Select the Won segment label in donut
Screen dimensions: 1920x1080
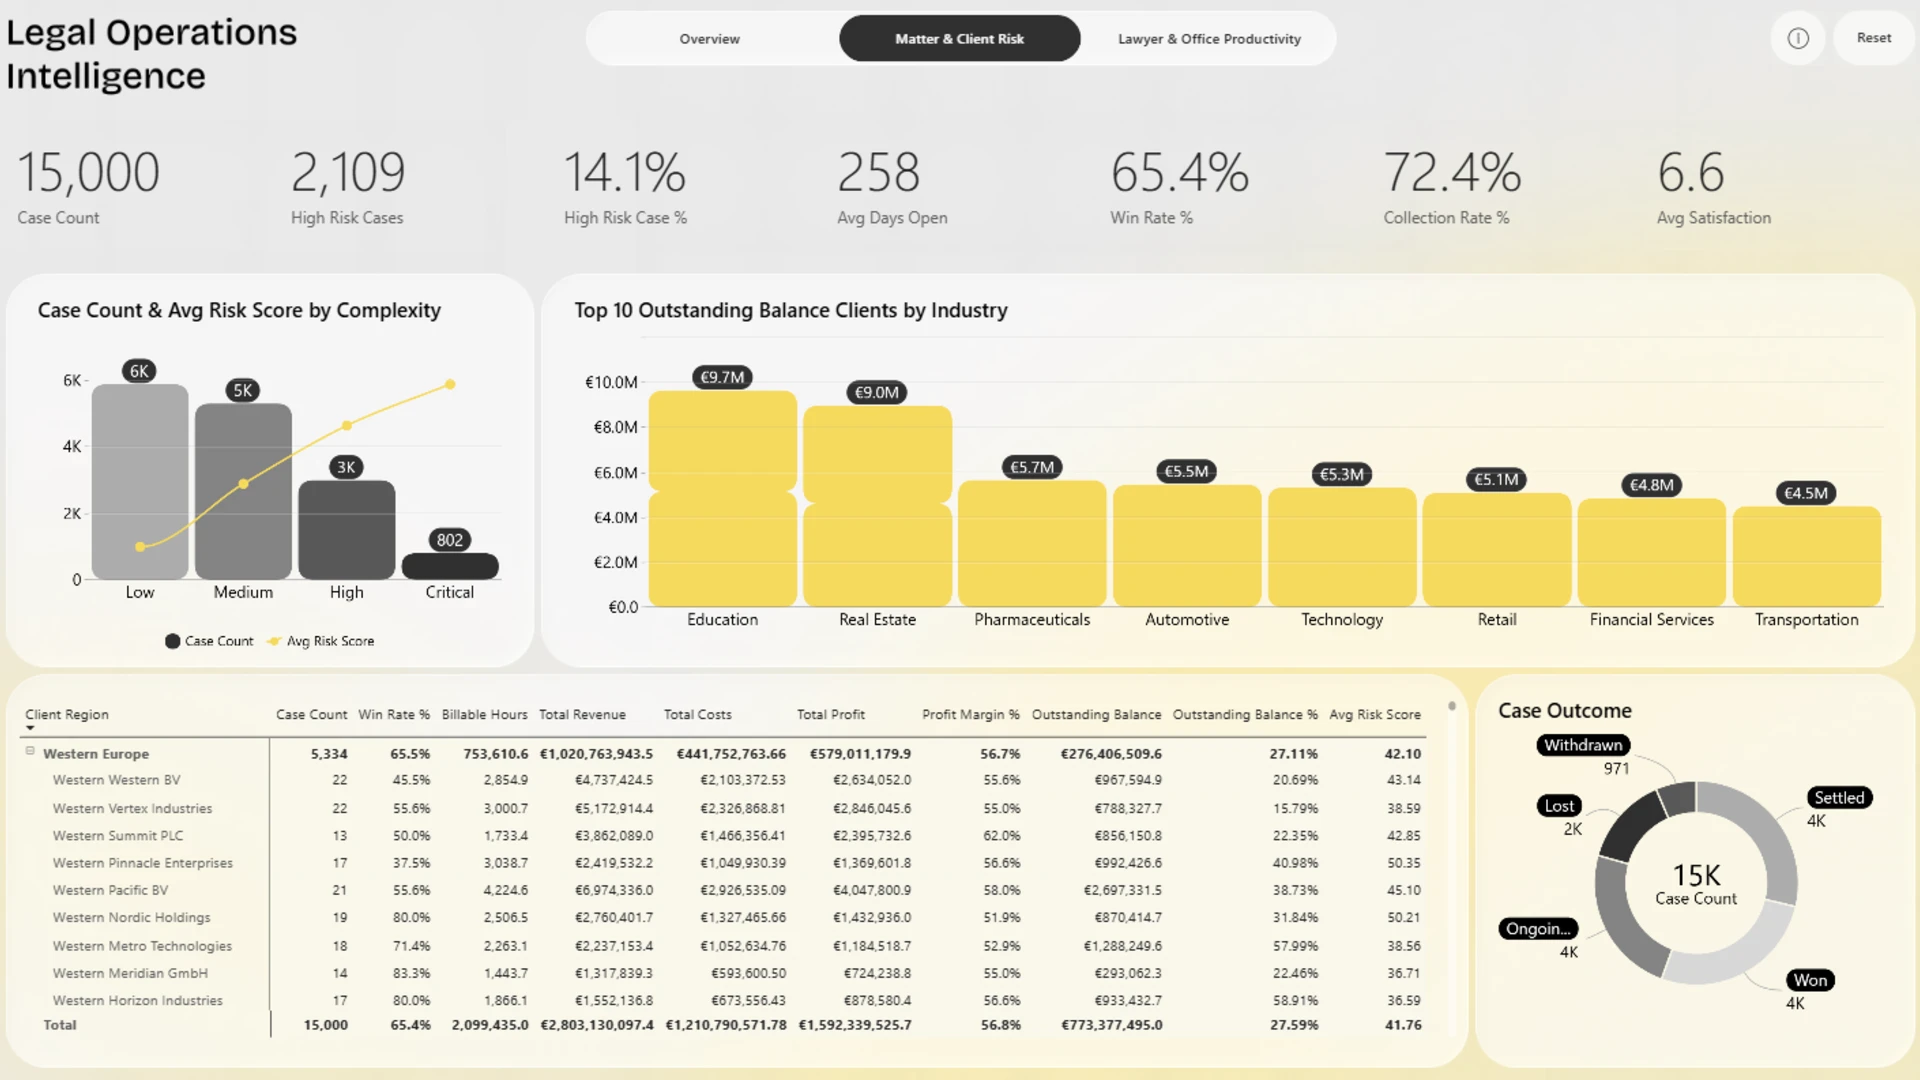(1810, 980)
